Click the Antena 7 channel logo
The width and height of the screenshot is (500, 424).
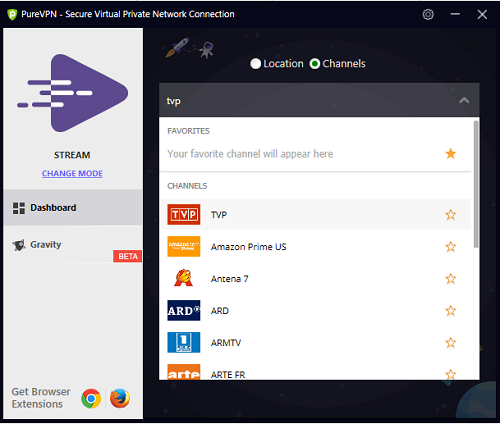tap(184, 278)
